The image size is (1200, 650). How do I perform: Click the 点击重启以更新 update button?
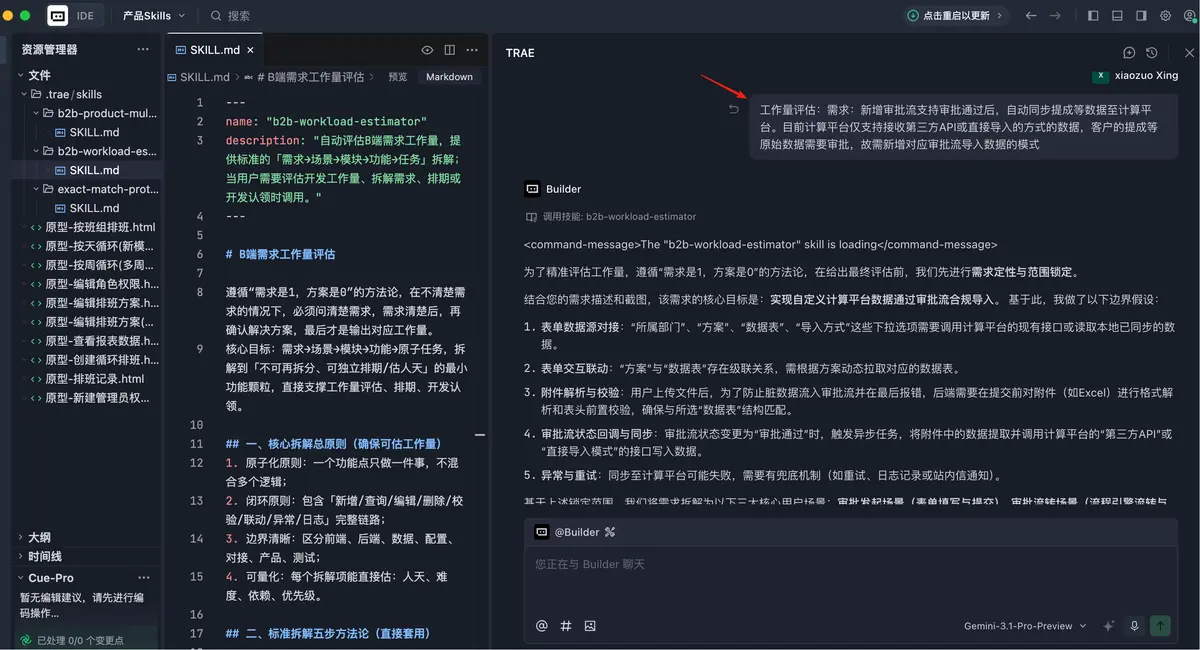click(x=955, y=16)
